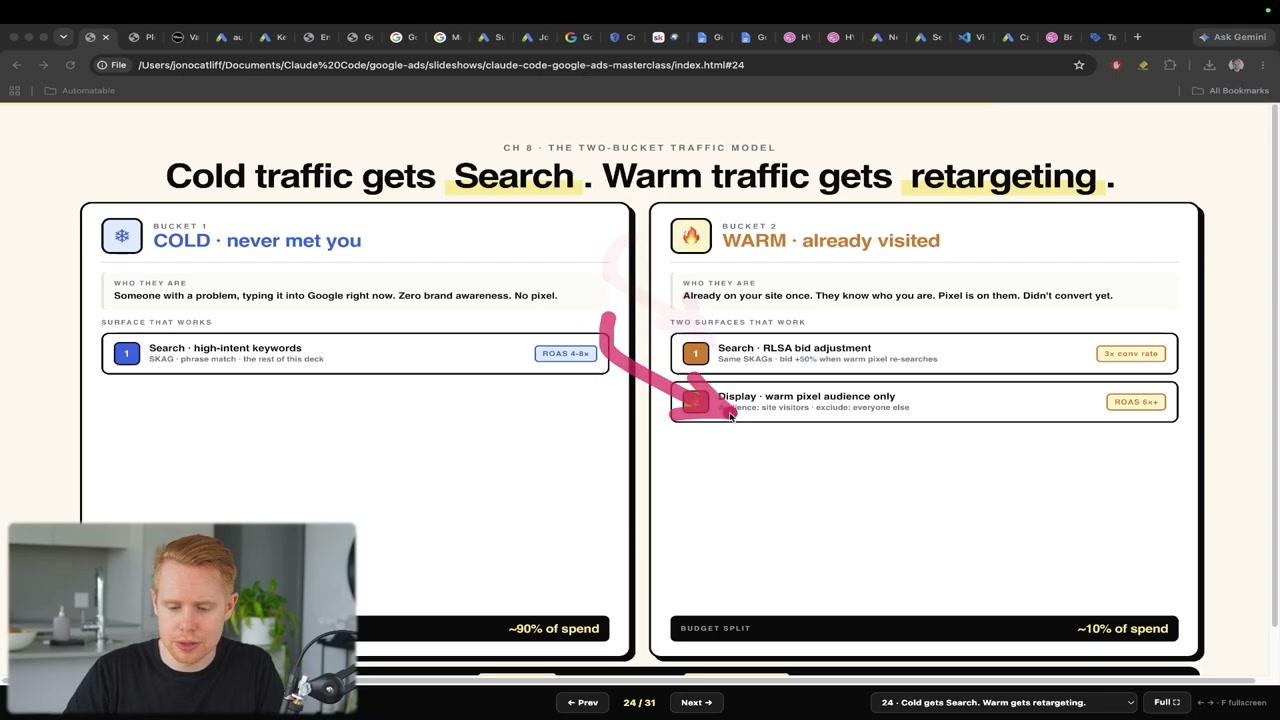Open the tab search dropdown arrow

[63, 37]
